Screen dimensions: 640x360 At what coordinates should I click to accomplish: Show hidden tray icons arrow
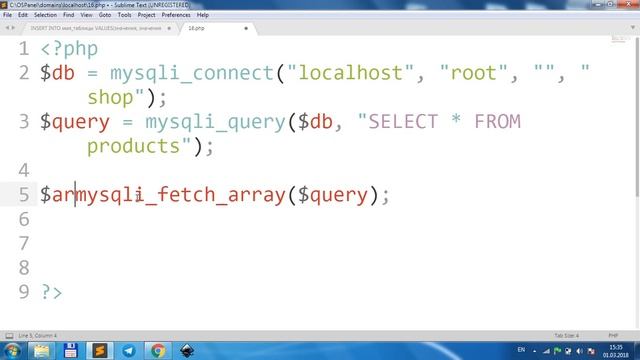coord(534,351)
